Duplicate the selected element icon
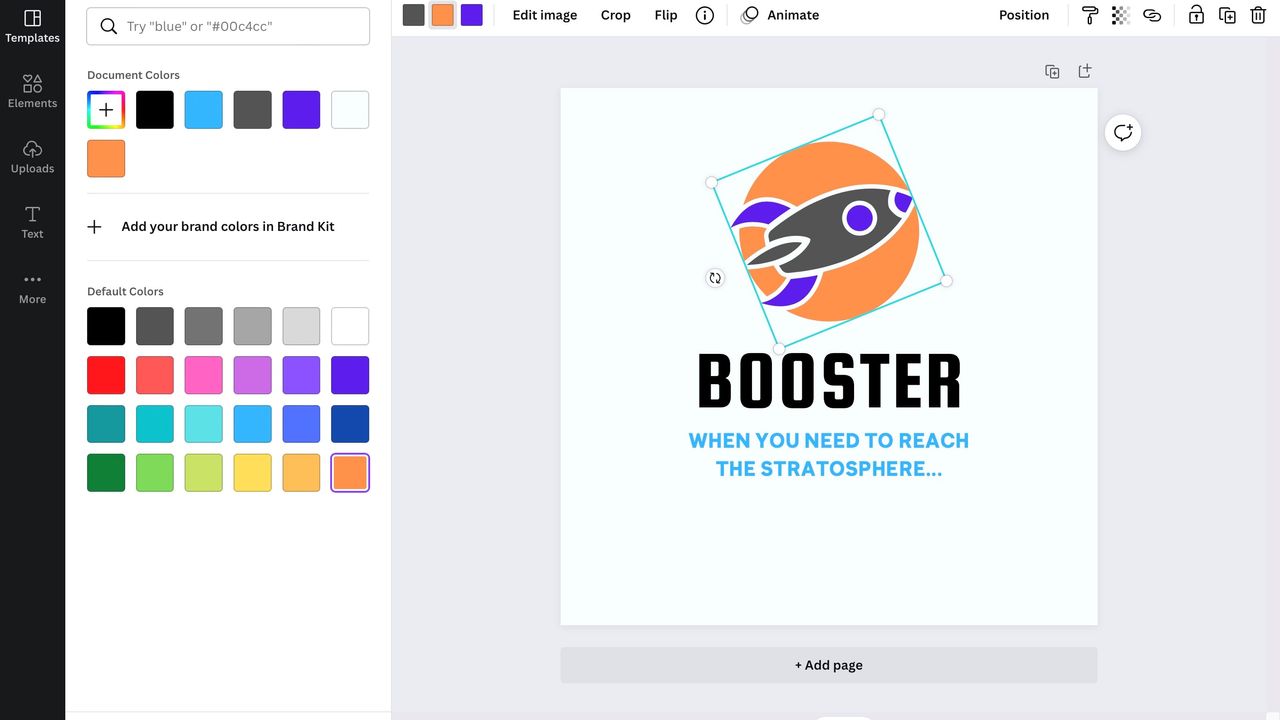Image resolution: width=1280 pixels, height=720 pixels. point(1227,15)
